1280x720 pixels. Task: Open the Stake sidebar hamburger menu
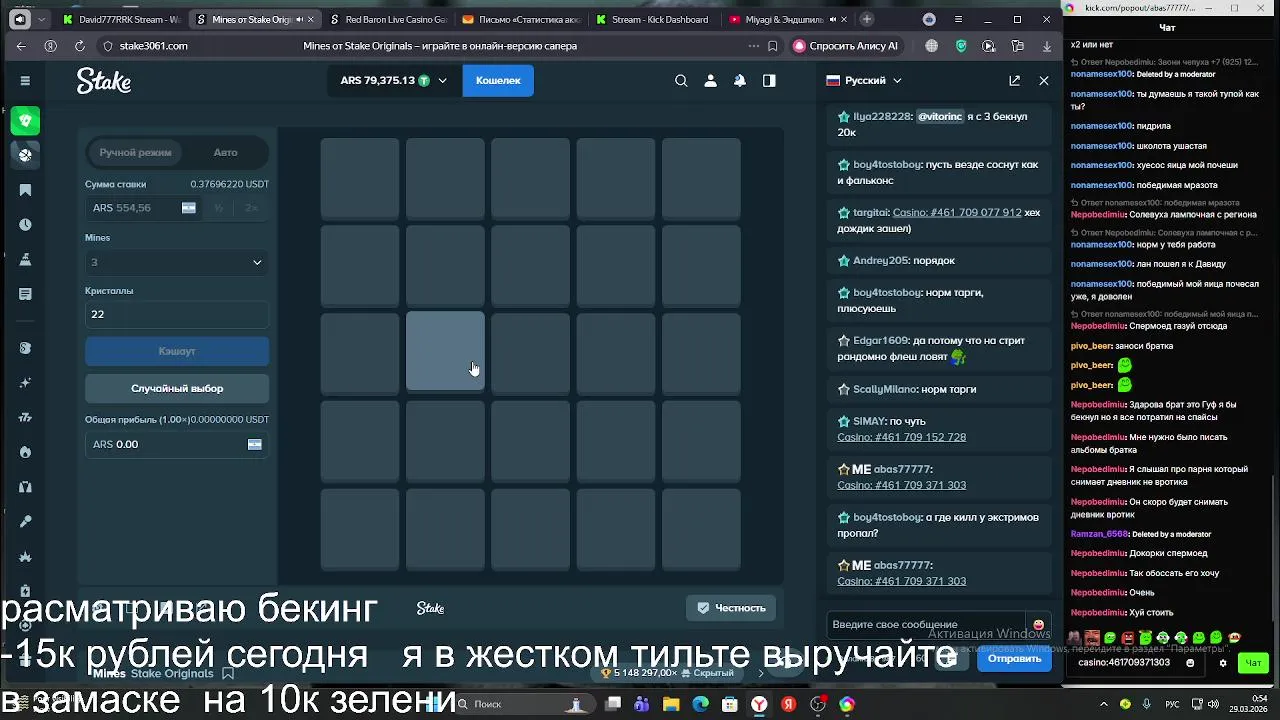pyautogui.click(x=25, y=81)
